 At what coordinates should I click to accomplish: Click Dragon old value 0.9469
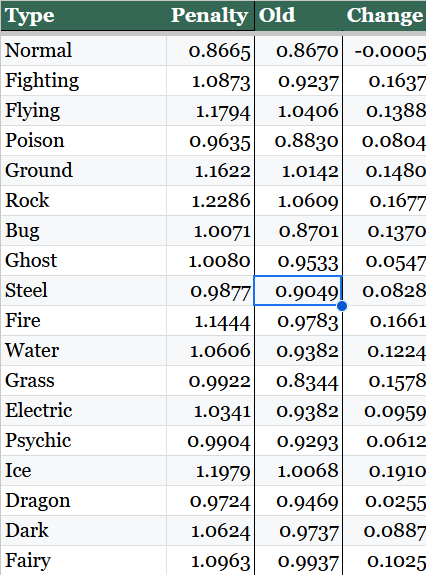298,501
